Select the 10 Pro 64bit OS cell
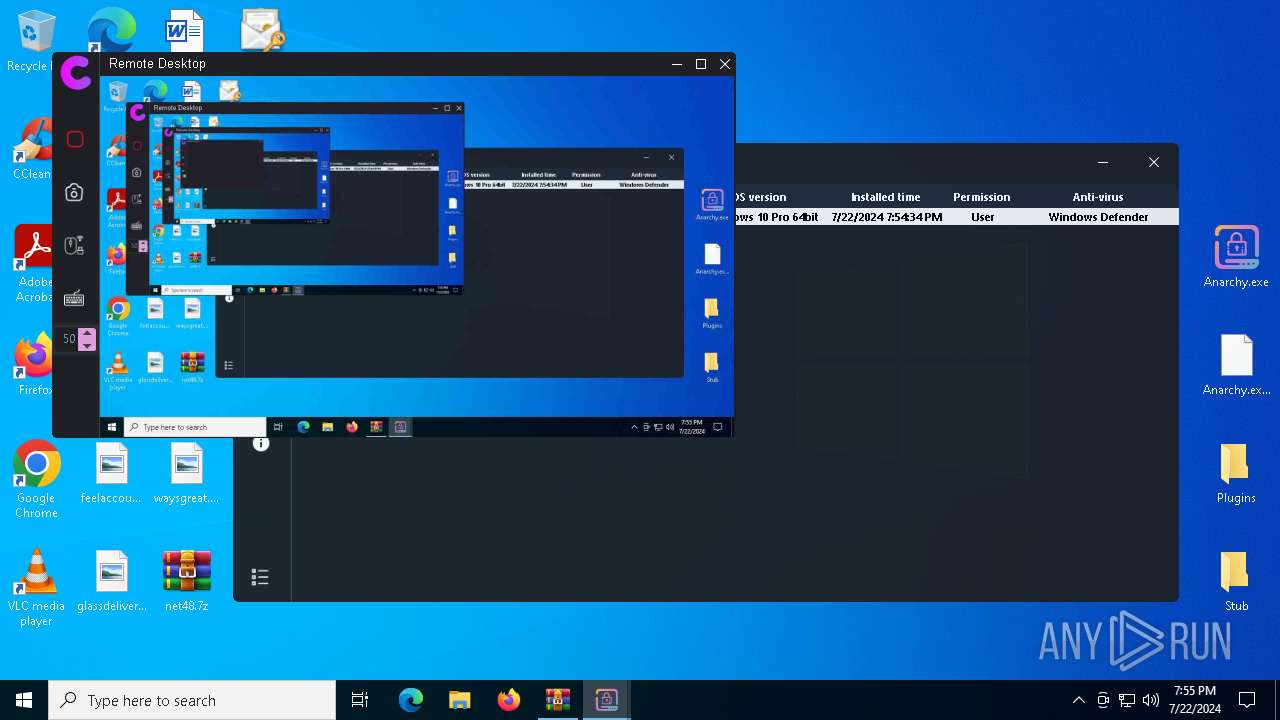Viewport: 1280px width, 720px height. click(x=777, y=217)
